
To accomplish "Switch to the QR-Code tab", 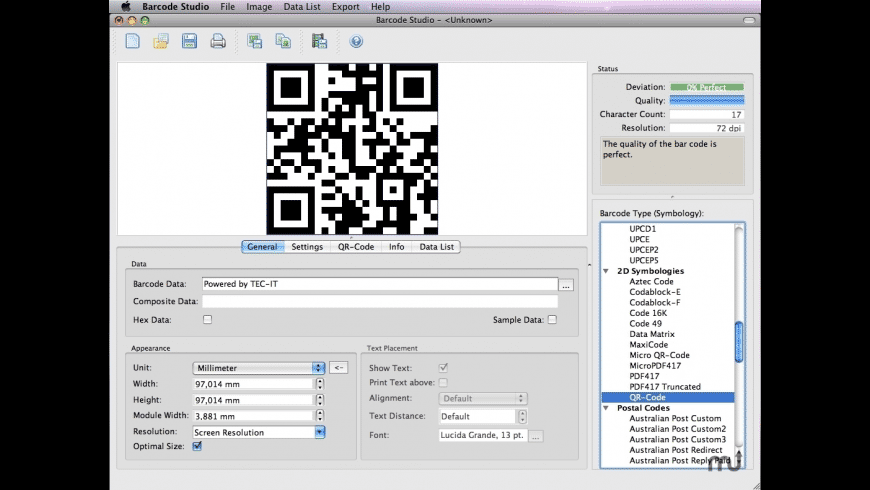I will pyautogui.click(x=355, y=246).
